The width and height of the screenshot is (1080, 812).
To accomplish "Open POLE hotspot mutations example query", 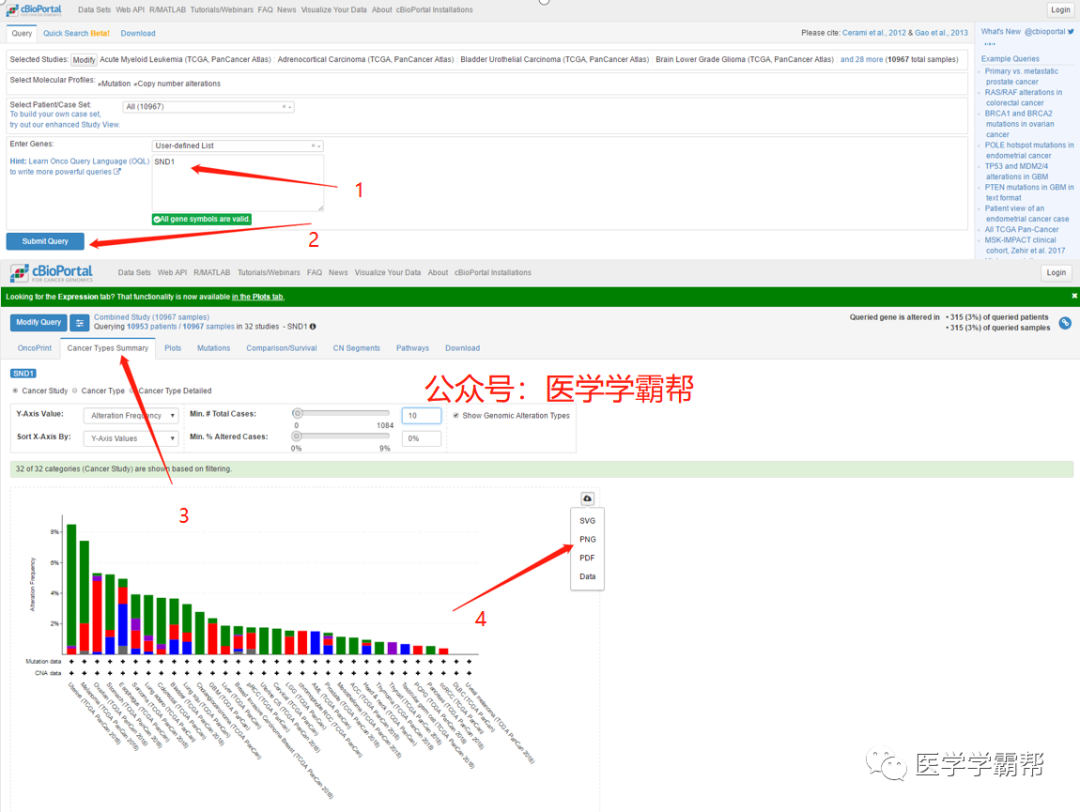I will (1028, 150).
